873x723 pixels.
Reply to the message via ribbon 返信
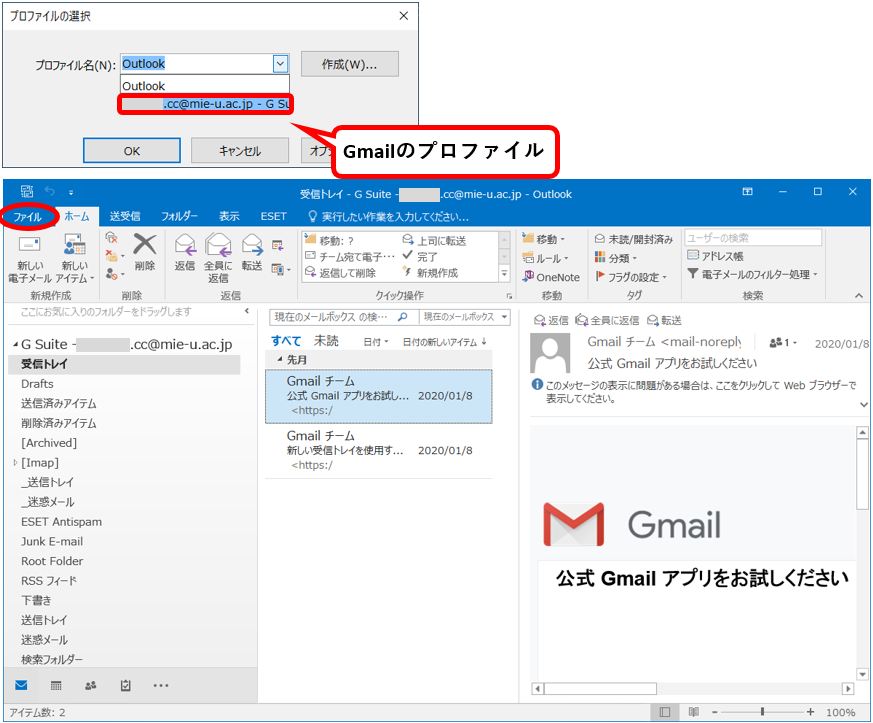click(x=185, y=253)
